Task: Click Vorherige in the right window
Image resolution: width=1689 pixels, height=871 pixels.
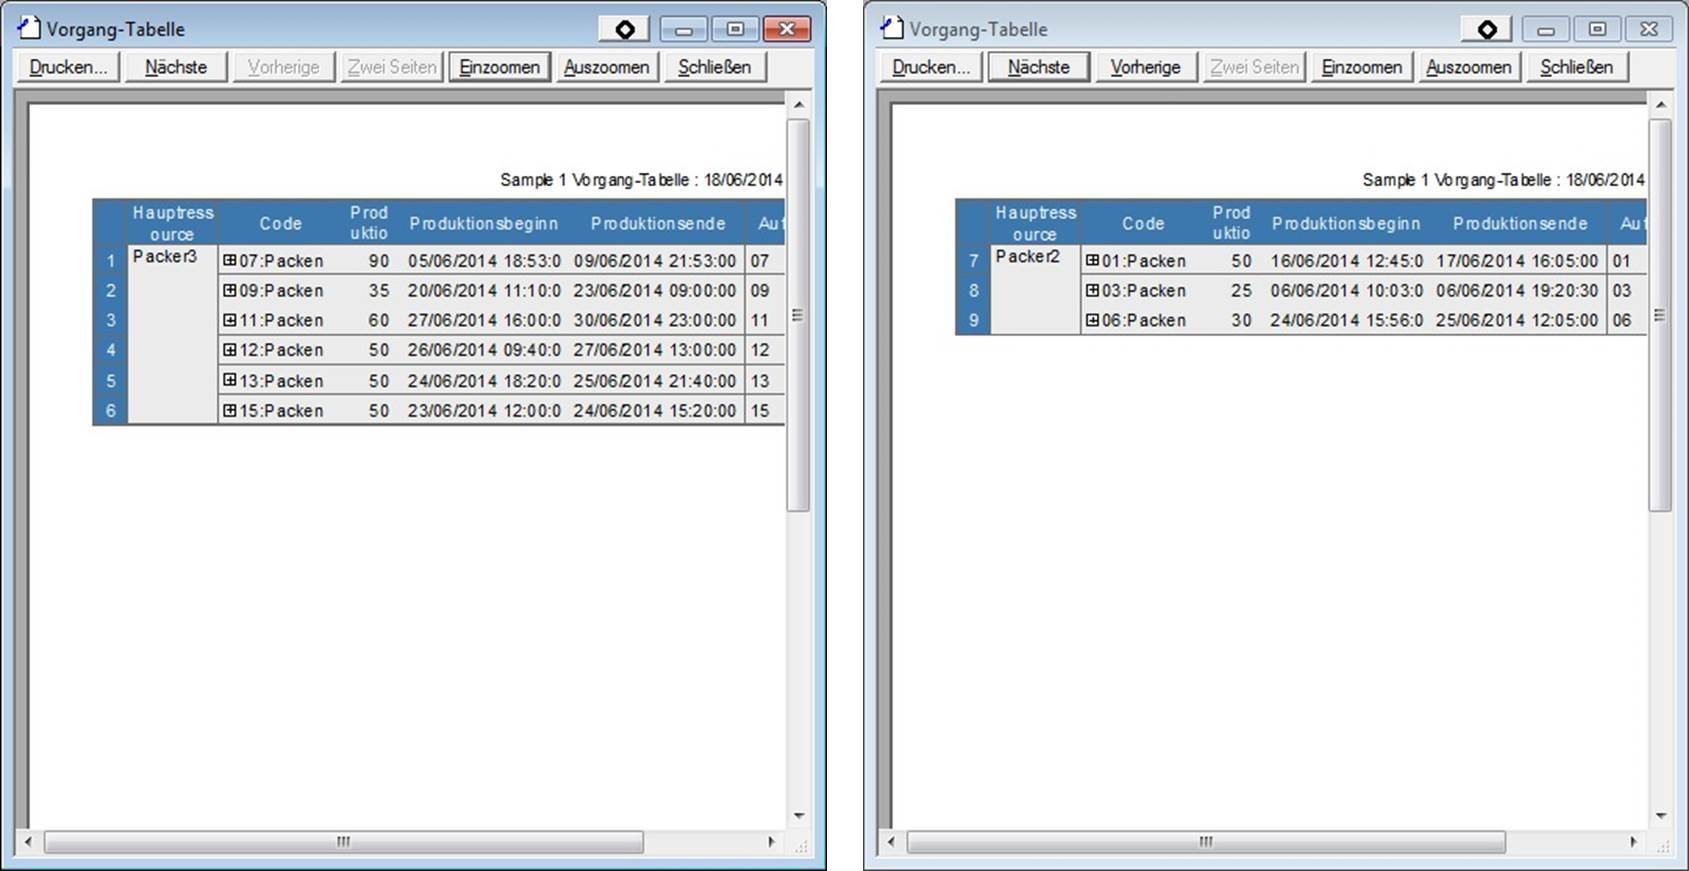Action: coord(1145,67)
